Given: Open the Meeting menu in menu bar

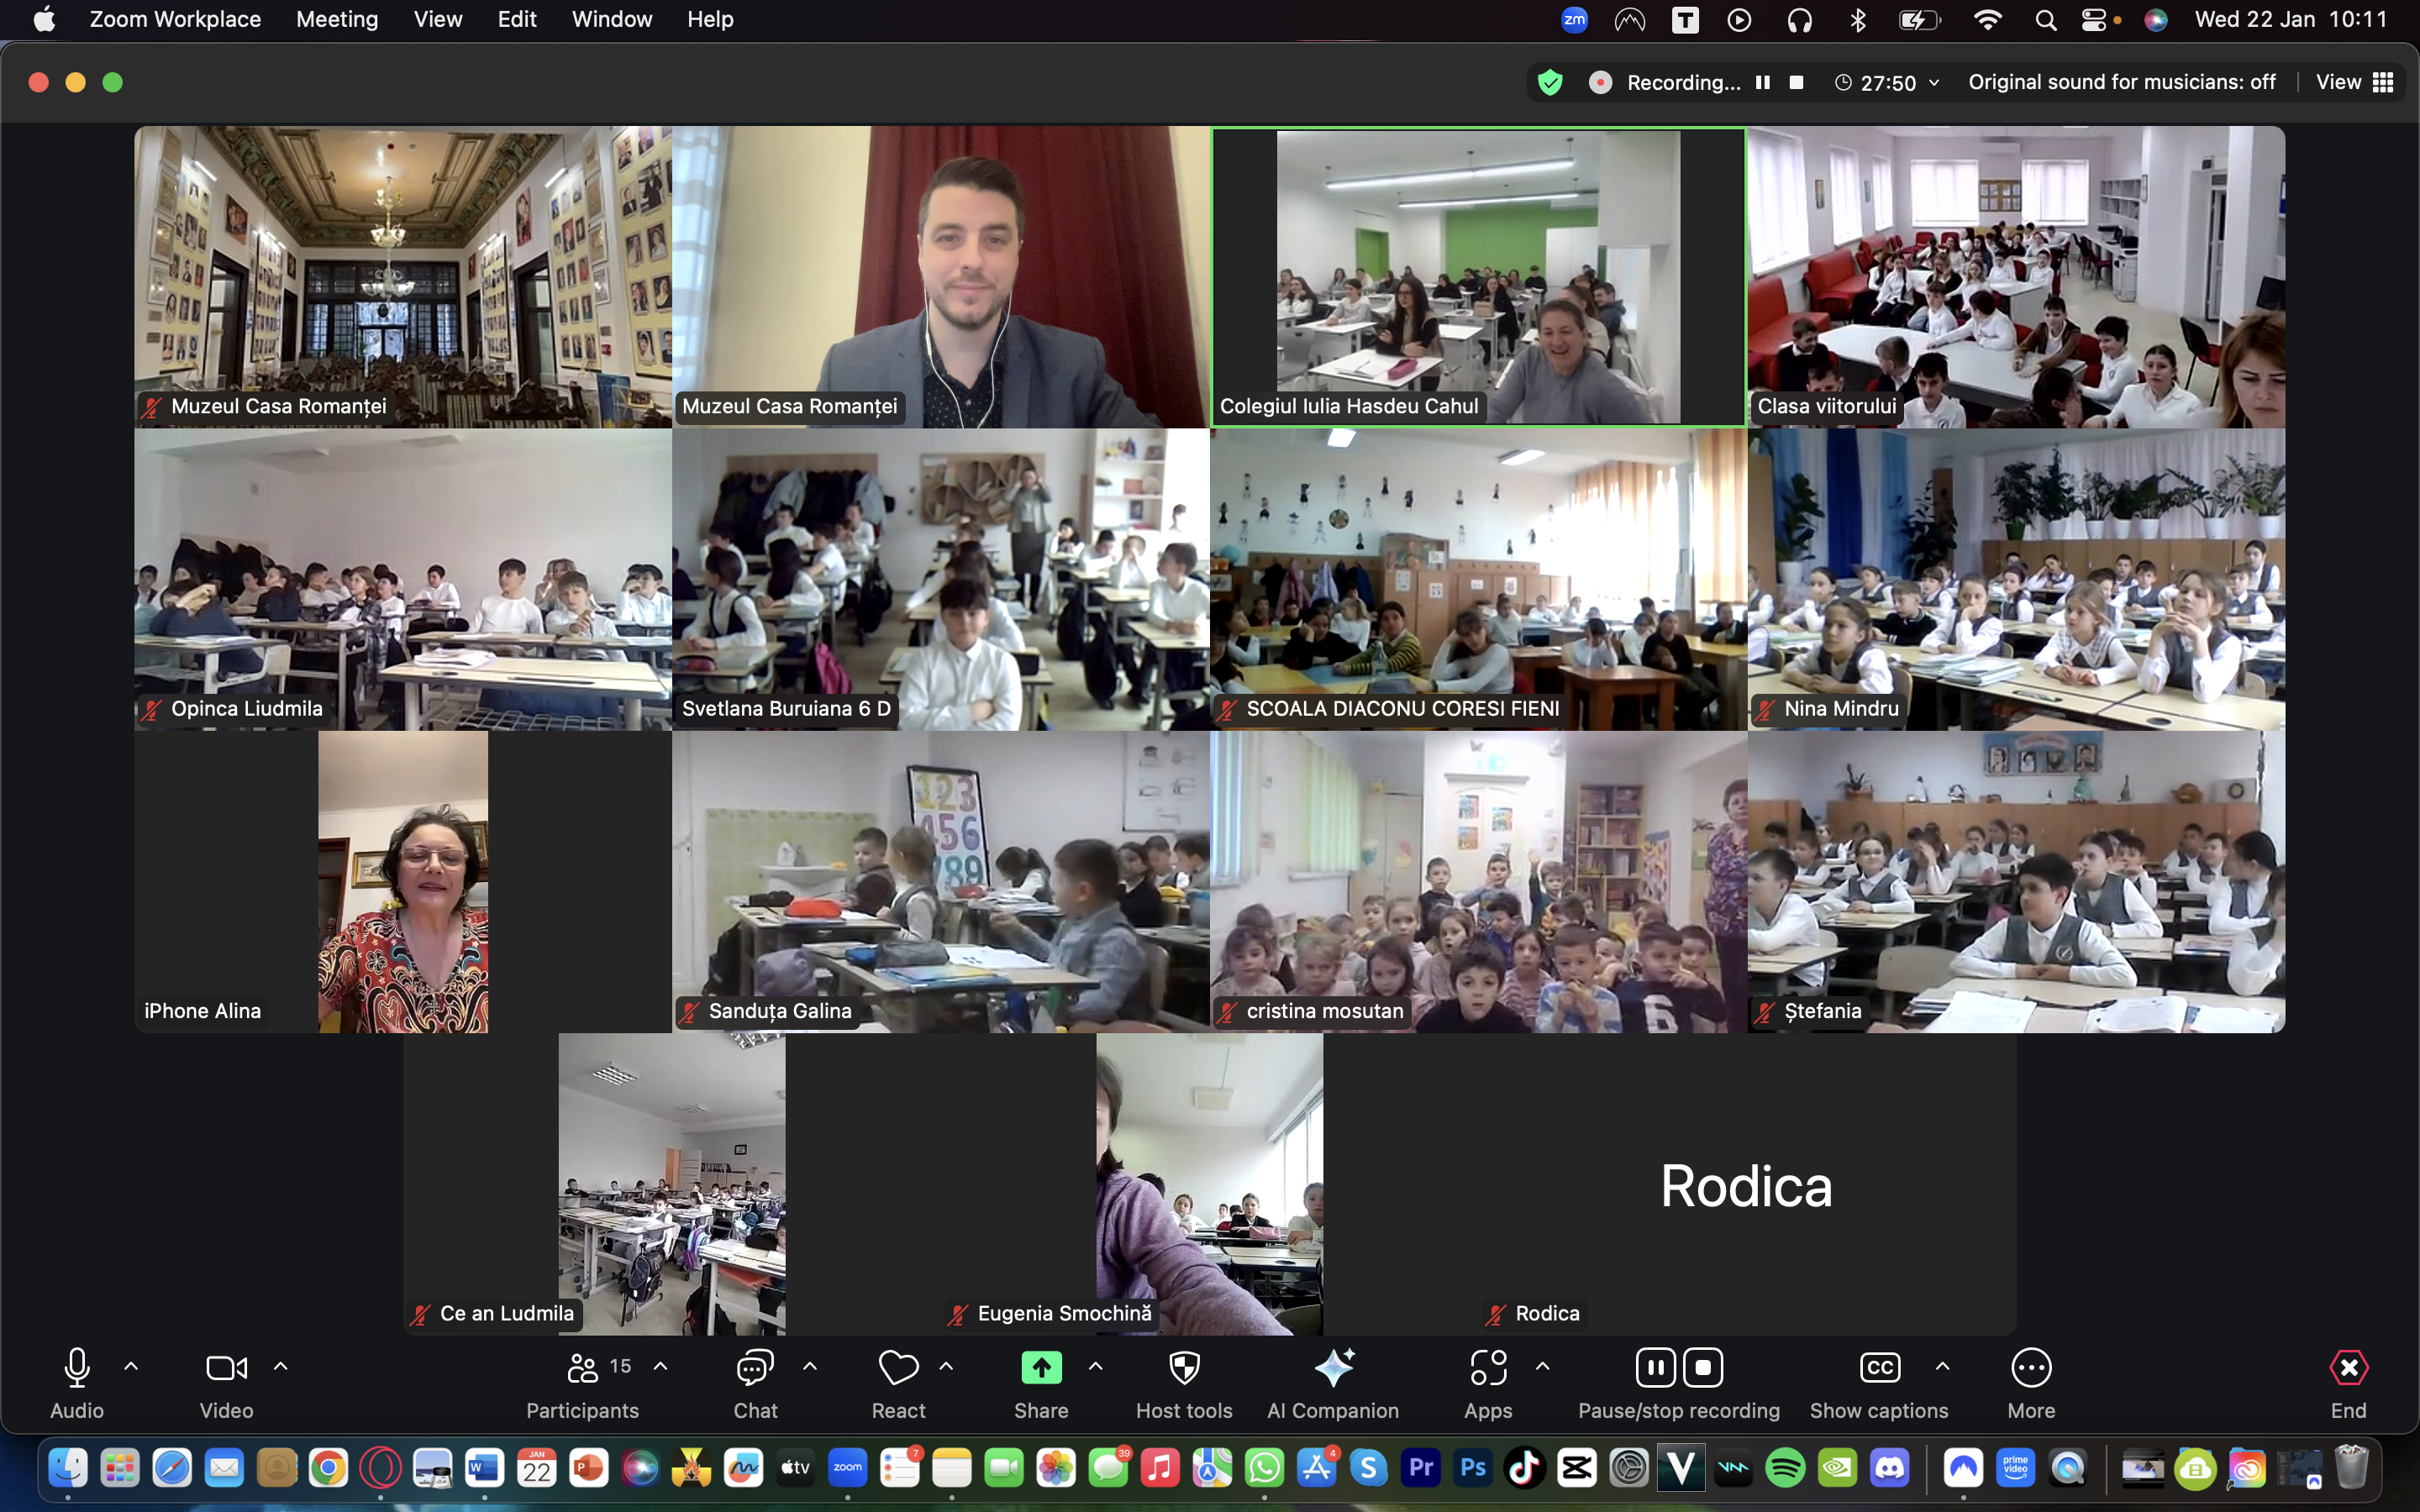Looking at the screenshot, I should [336, 19].
